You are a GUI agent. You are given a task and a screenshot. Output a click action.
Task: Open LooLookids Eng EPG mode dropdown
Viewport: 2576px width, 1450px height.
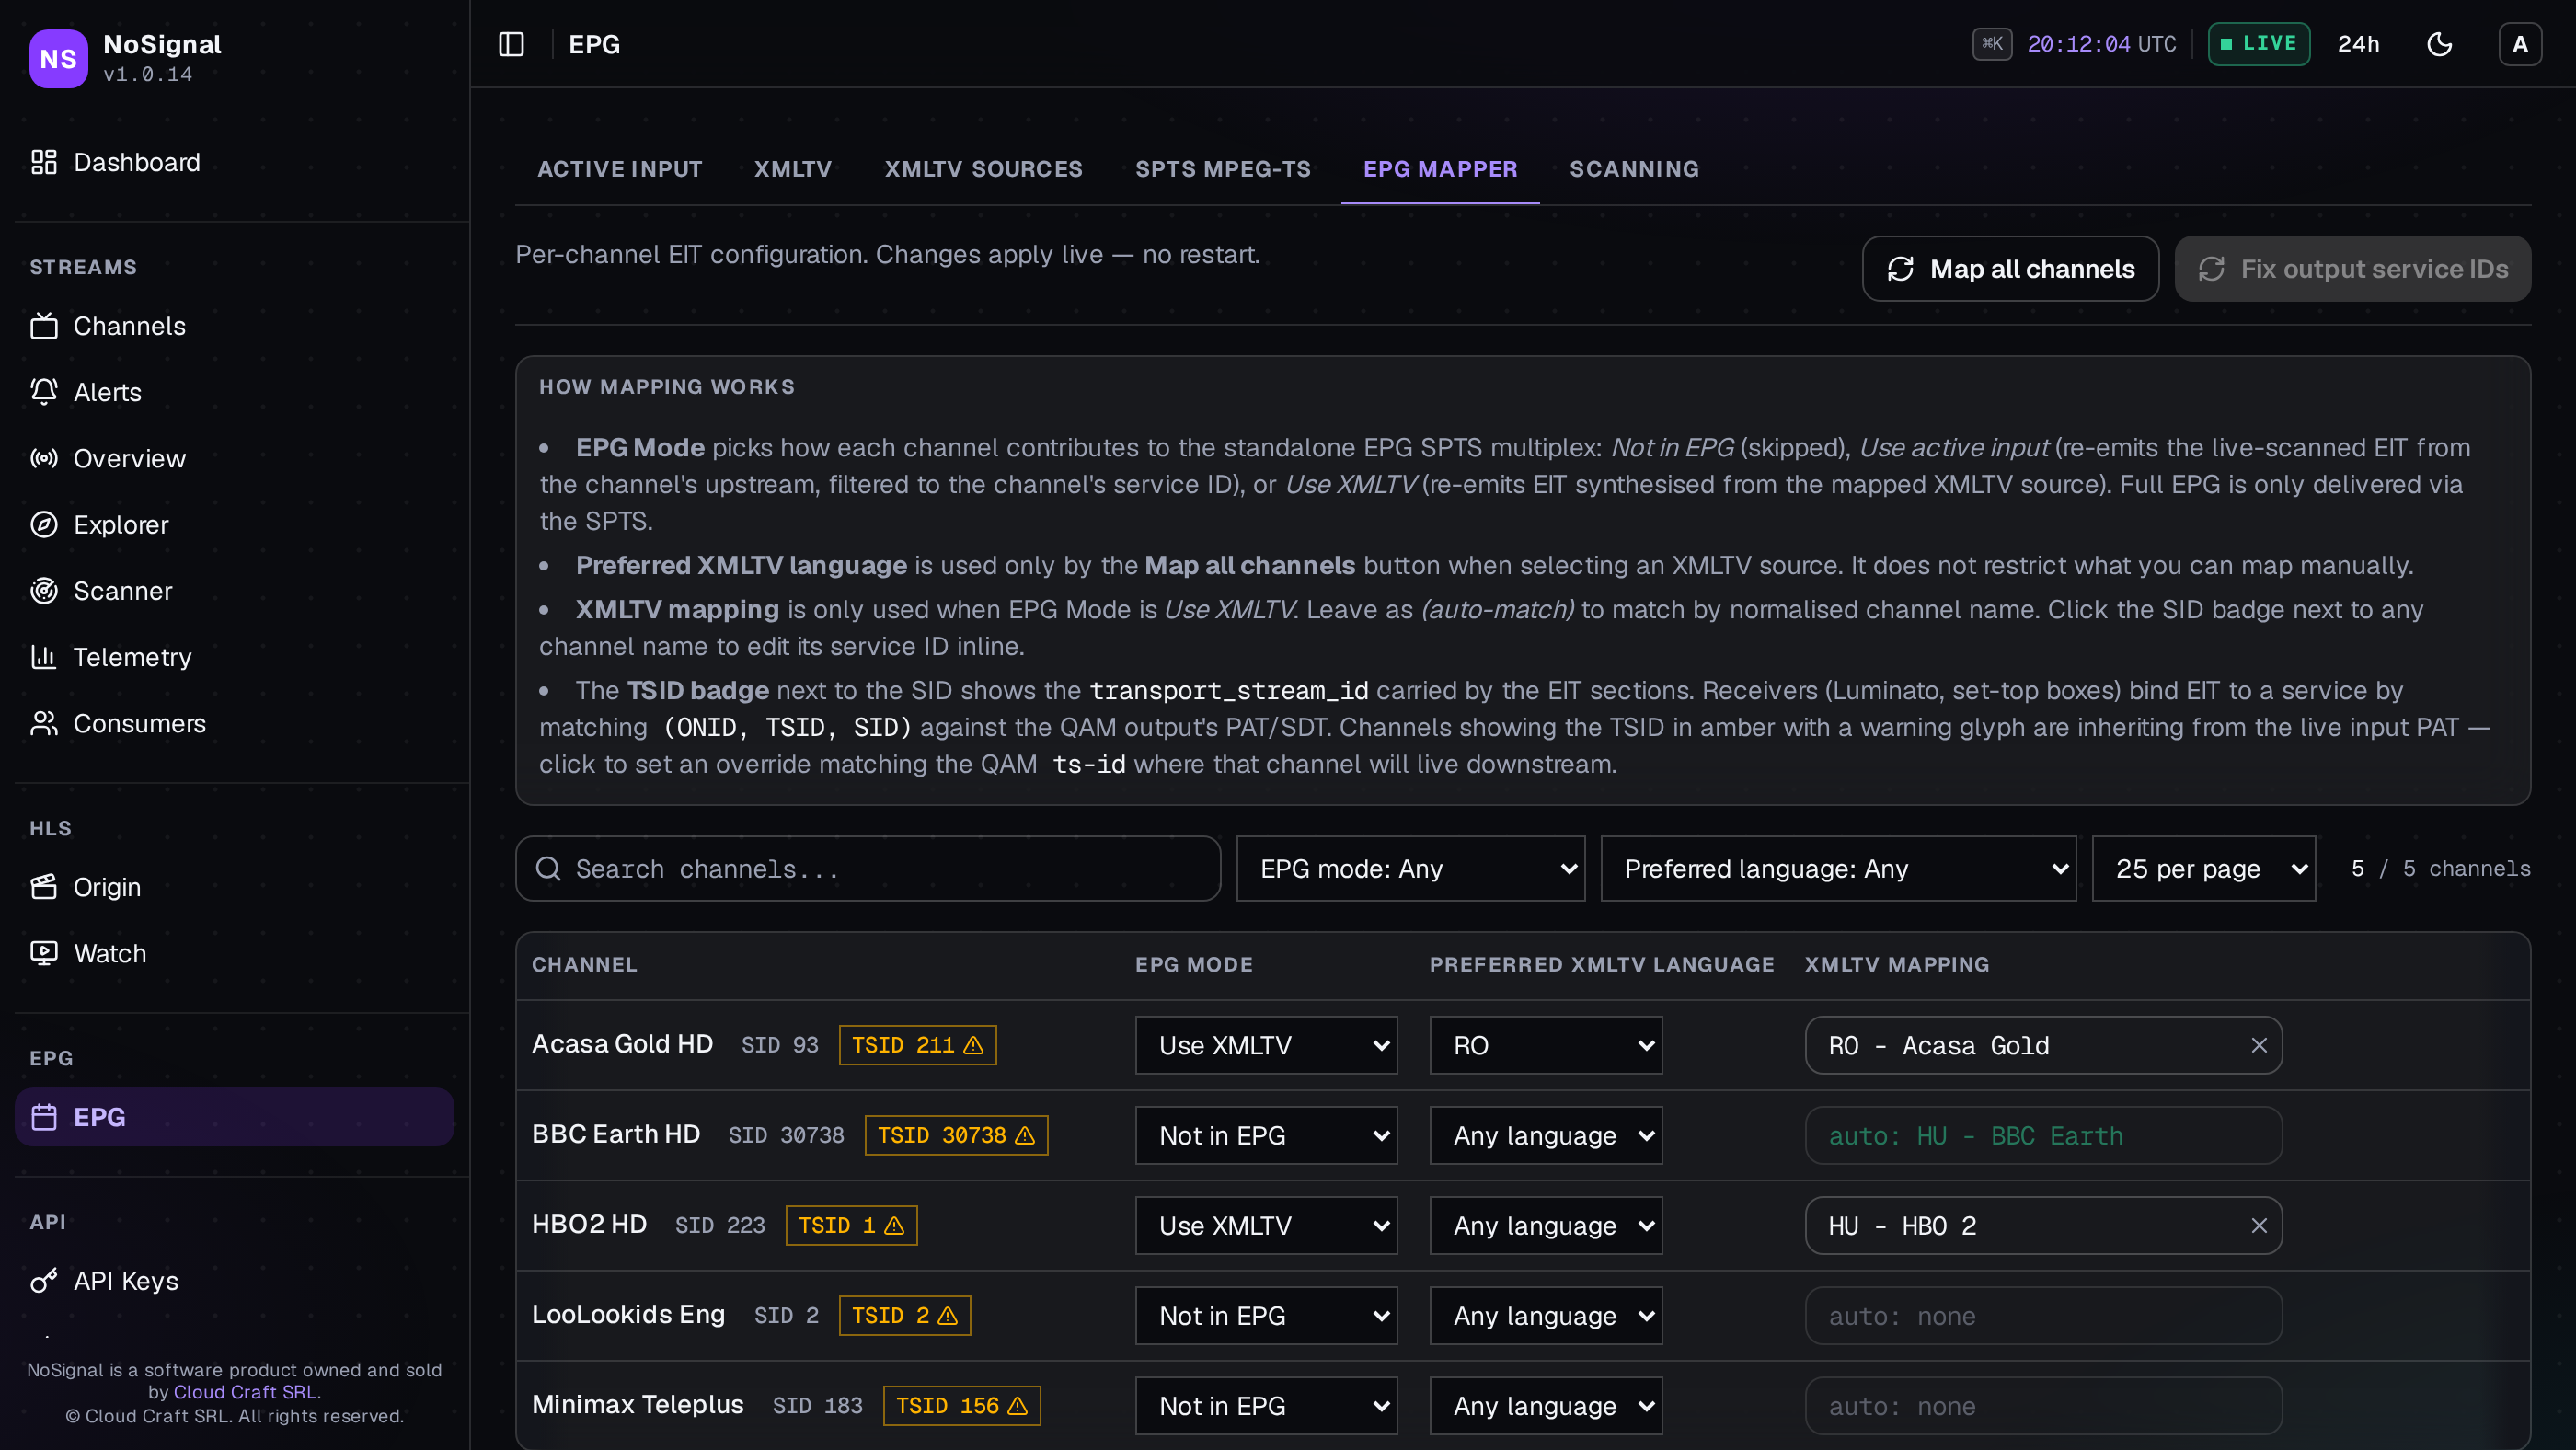(1266, 1316)
